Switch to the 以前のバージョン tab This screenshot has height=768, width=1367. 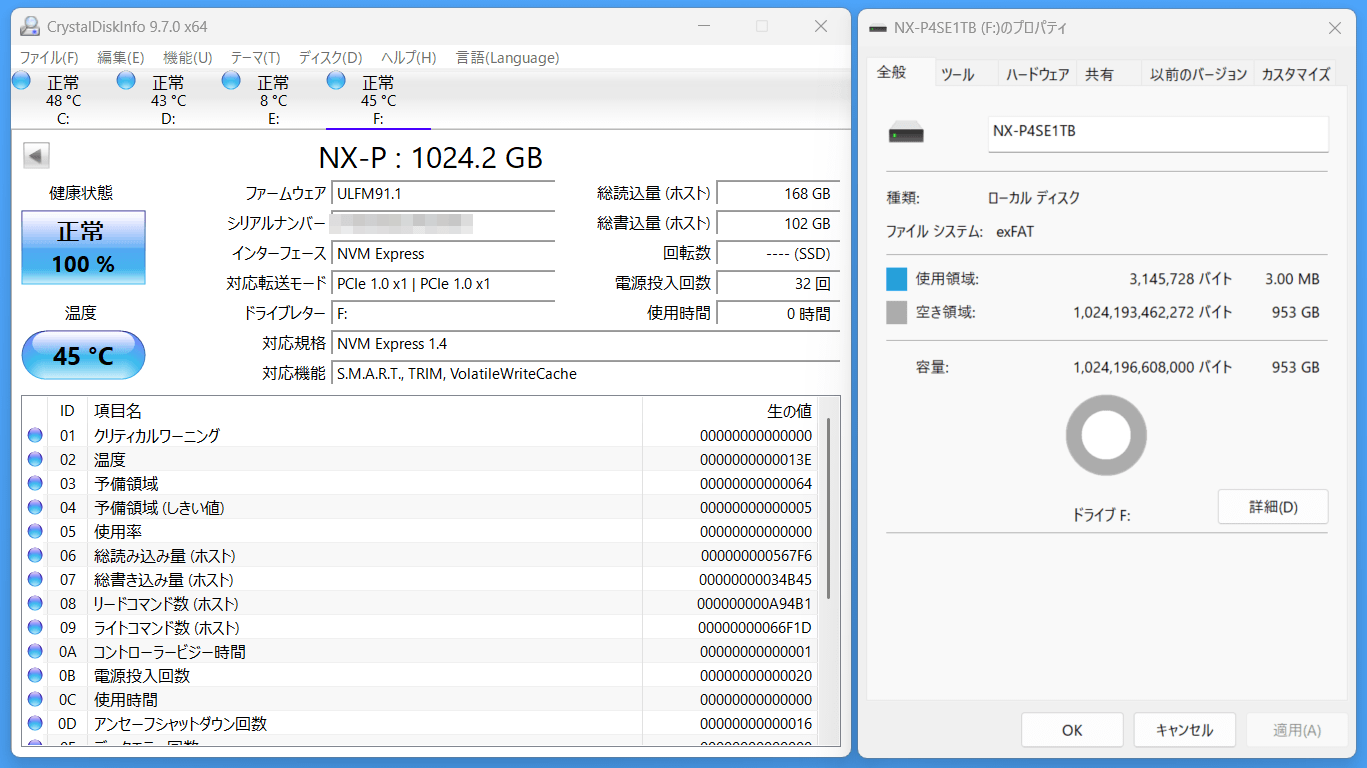pos(1198,74)
